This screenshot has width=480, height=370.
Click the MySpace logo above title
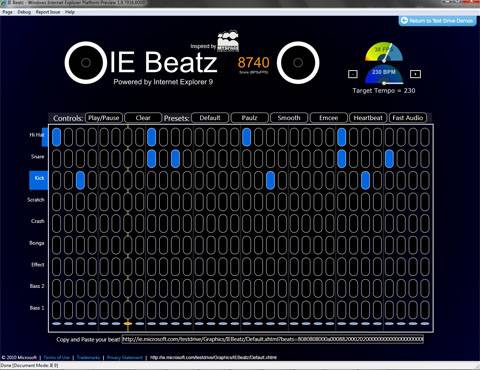[x=228, y=42]
